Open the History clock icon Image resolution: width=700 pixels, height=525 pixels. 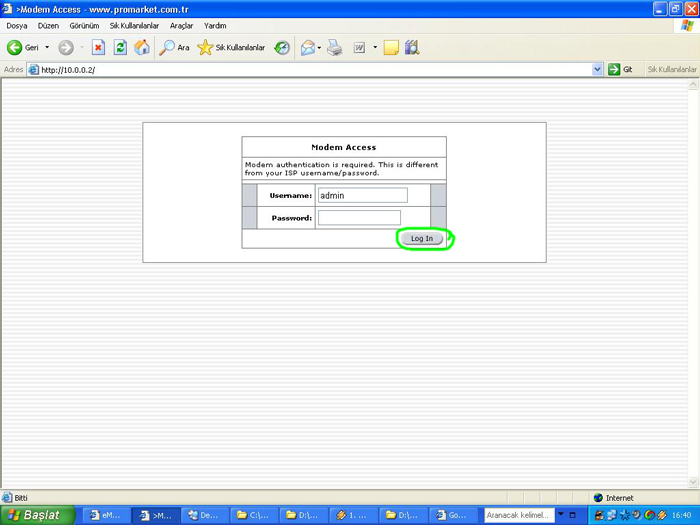pos(282,47)
